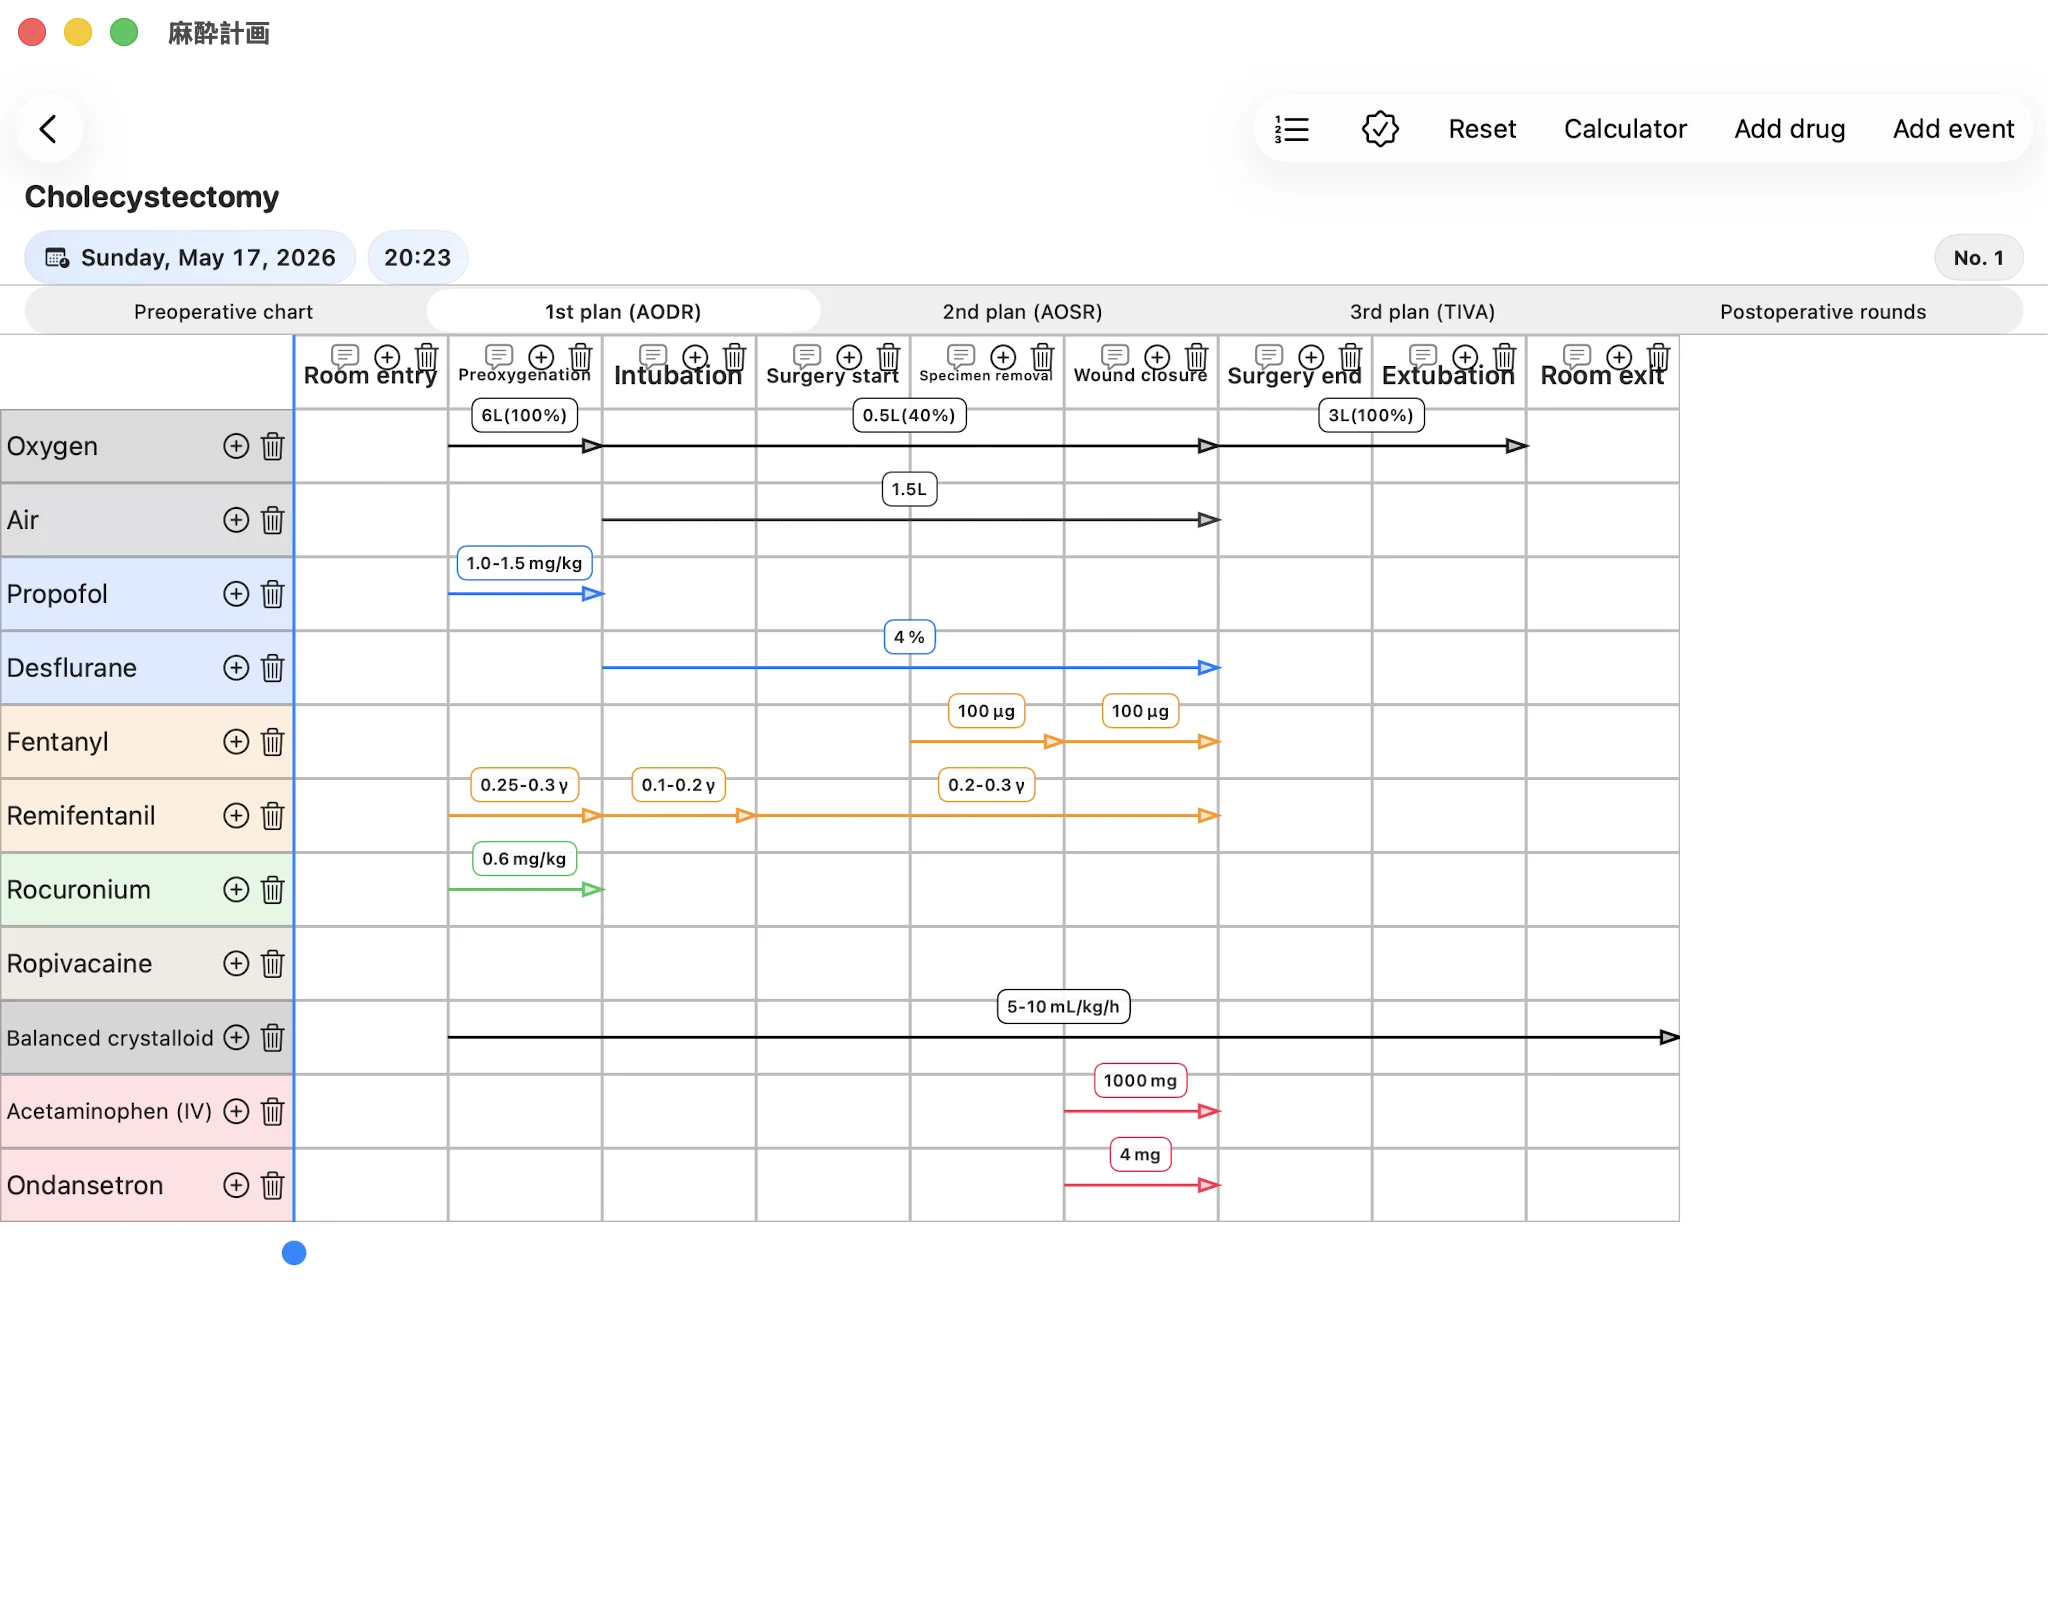Click Add event
2048x1600 pixels.
pyautogui.click(x=1953, y=129)
